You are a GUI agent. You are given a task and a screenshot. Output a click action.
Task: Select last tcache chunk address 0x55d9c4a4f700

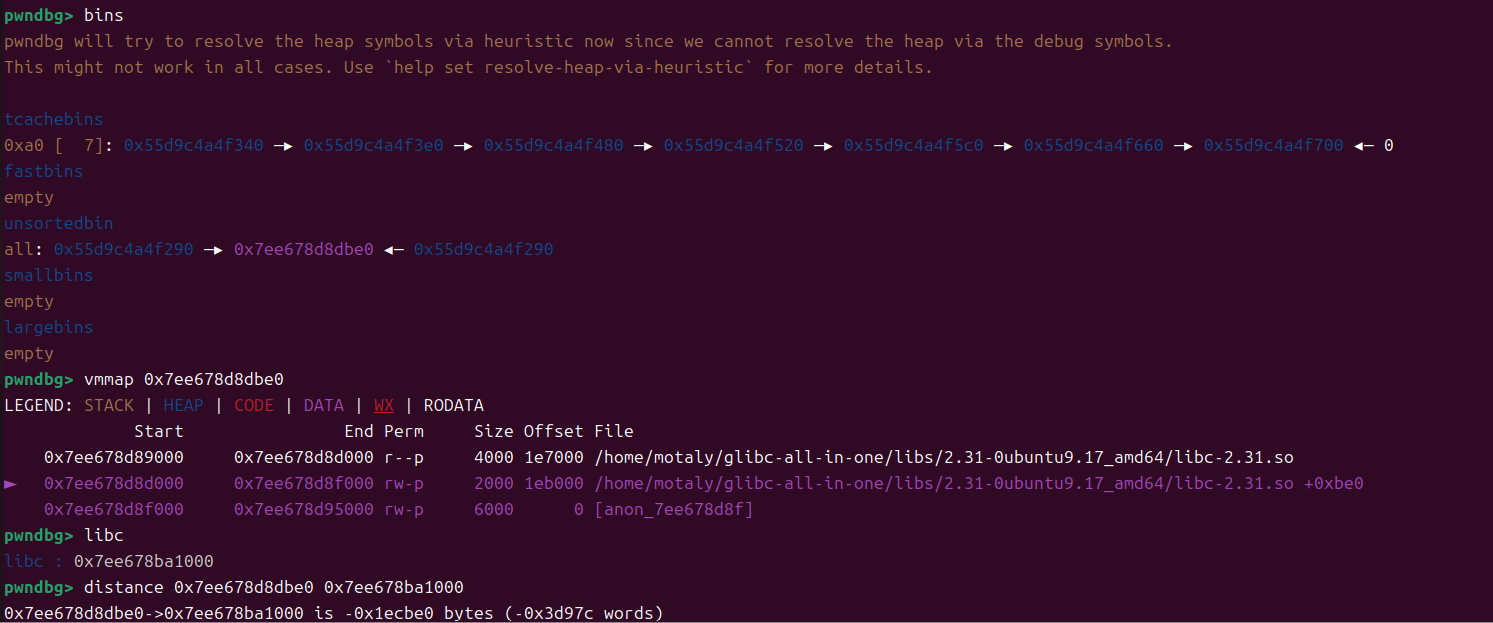pos(1273,146)
